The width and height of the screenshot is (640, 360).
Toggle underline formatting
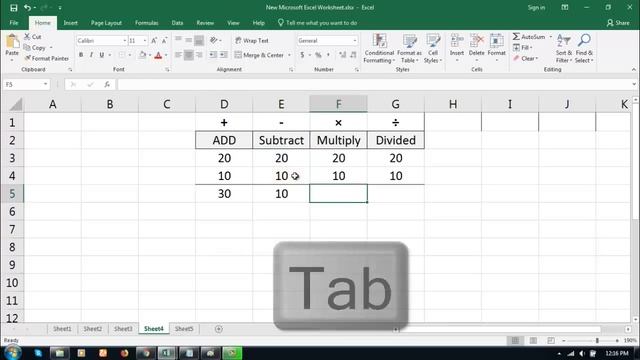tap(101, 55)
